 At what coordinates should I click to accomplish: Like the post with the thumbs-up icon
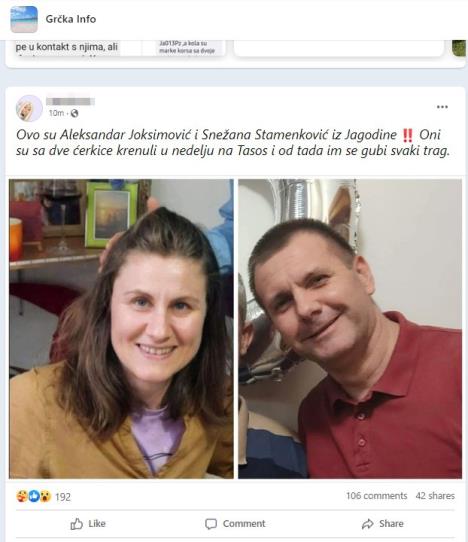[x=76, y=524]
